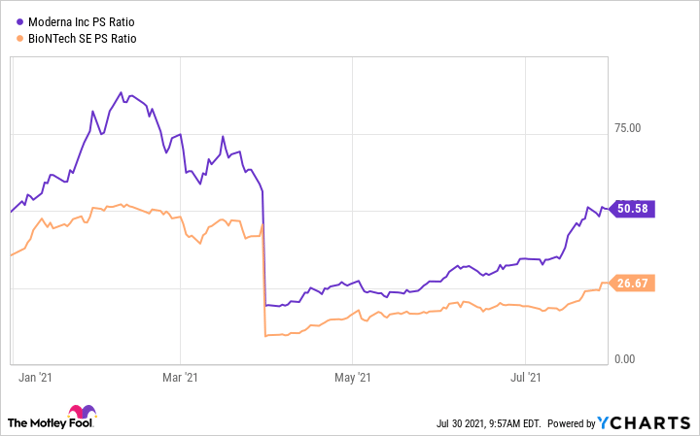Click the YCharts logo

pyautogui.click(x=643, y=420)
